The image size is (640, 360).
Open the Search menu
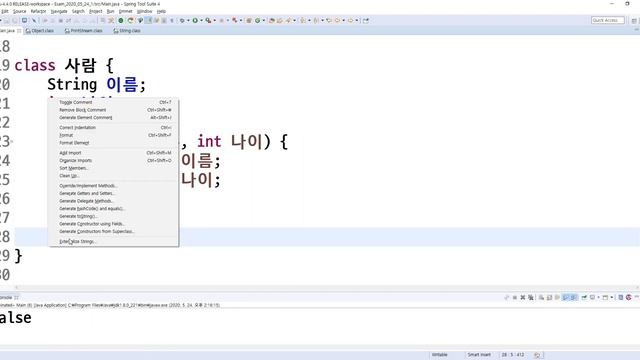78,11
